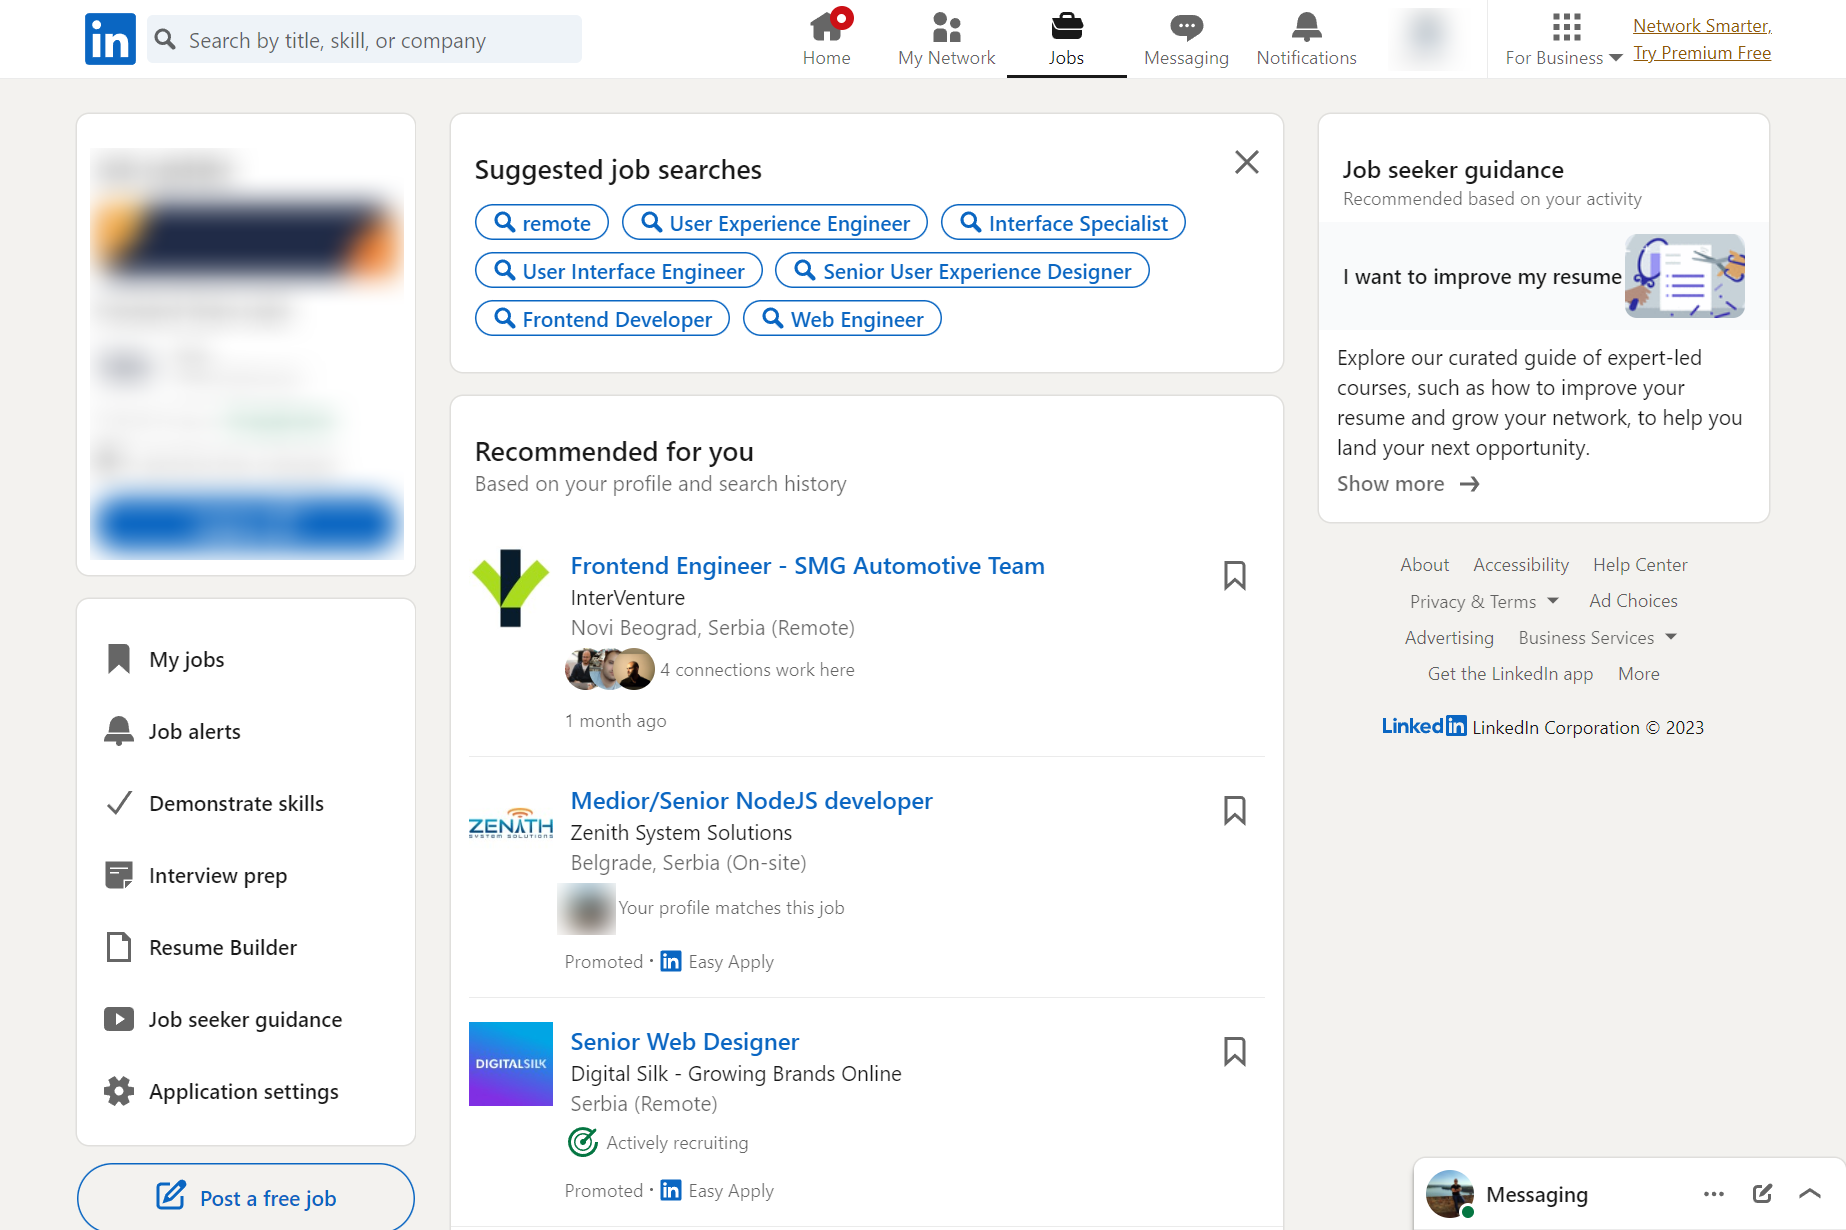Click the LinkedIn logo icon
The height and width of the screenshot is (1230, 1846).
pos(110,39)
